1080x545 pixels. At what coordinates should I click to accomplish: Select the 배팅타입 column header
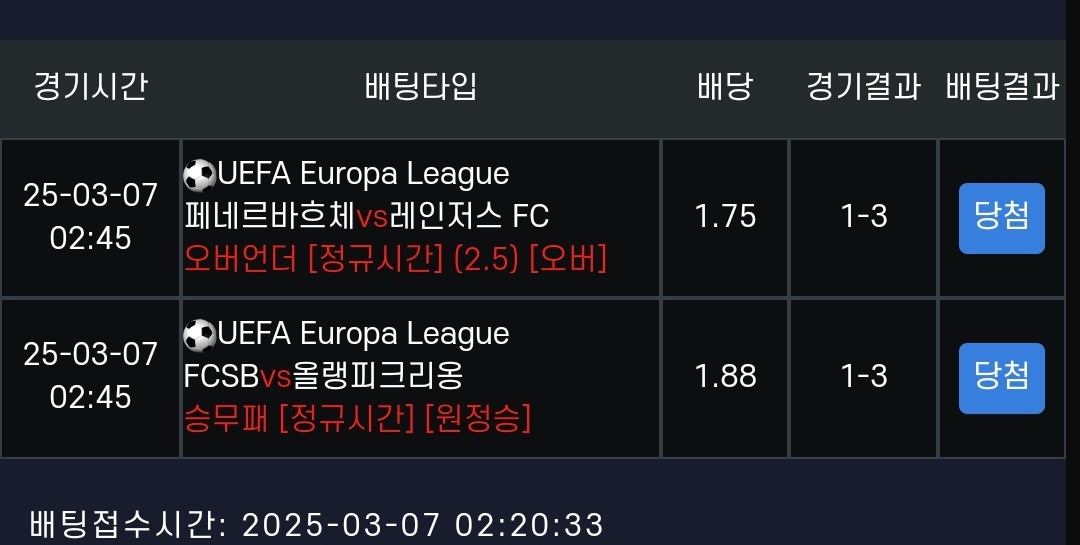[421, 87]
